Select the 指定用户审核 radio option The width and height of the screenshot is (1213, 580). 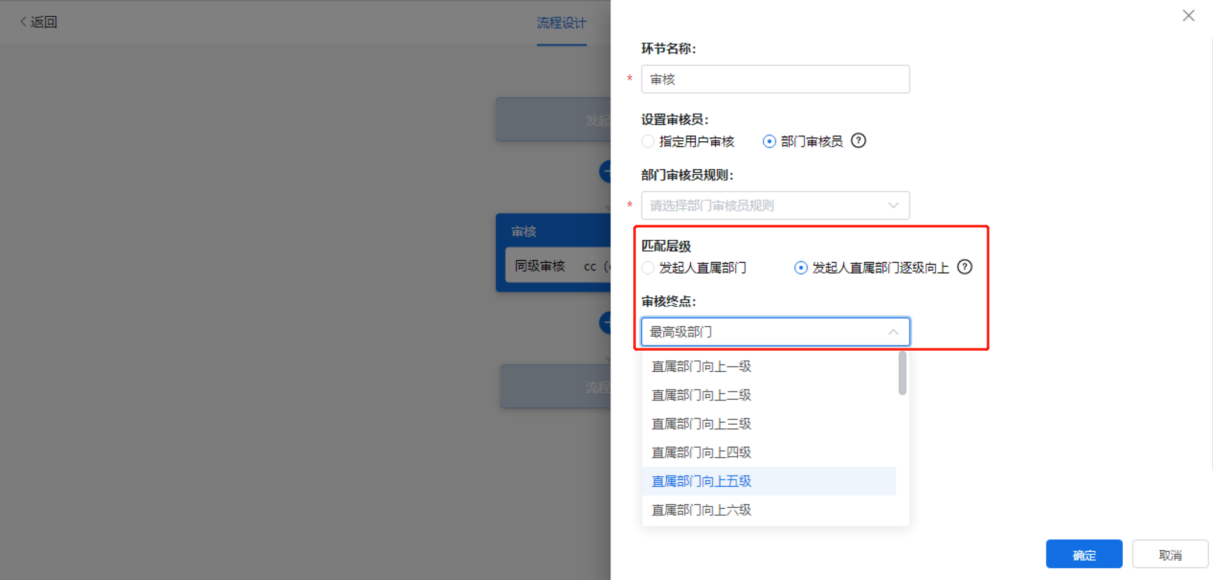[x=648, y=141]
